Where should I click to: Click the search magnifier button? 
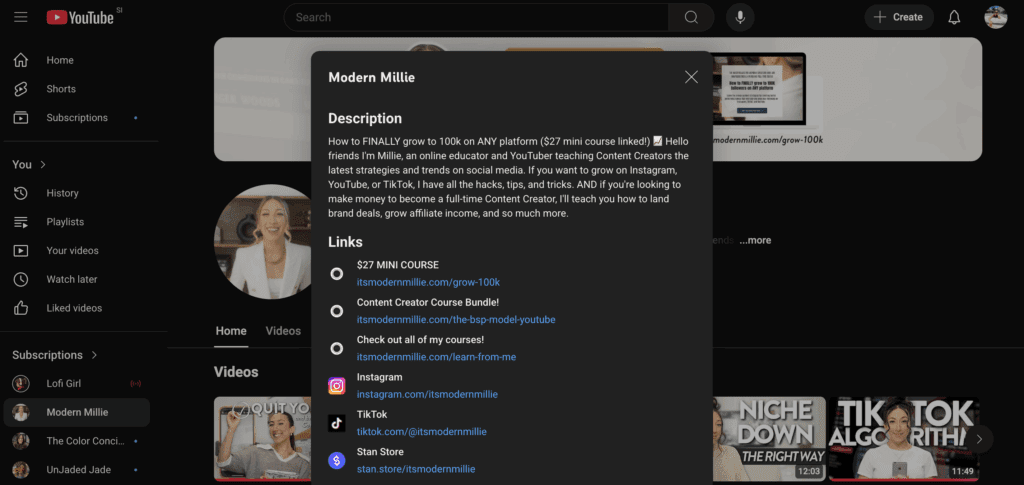click(691, 17)
